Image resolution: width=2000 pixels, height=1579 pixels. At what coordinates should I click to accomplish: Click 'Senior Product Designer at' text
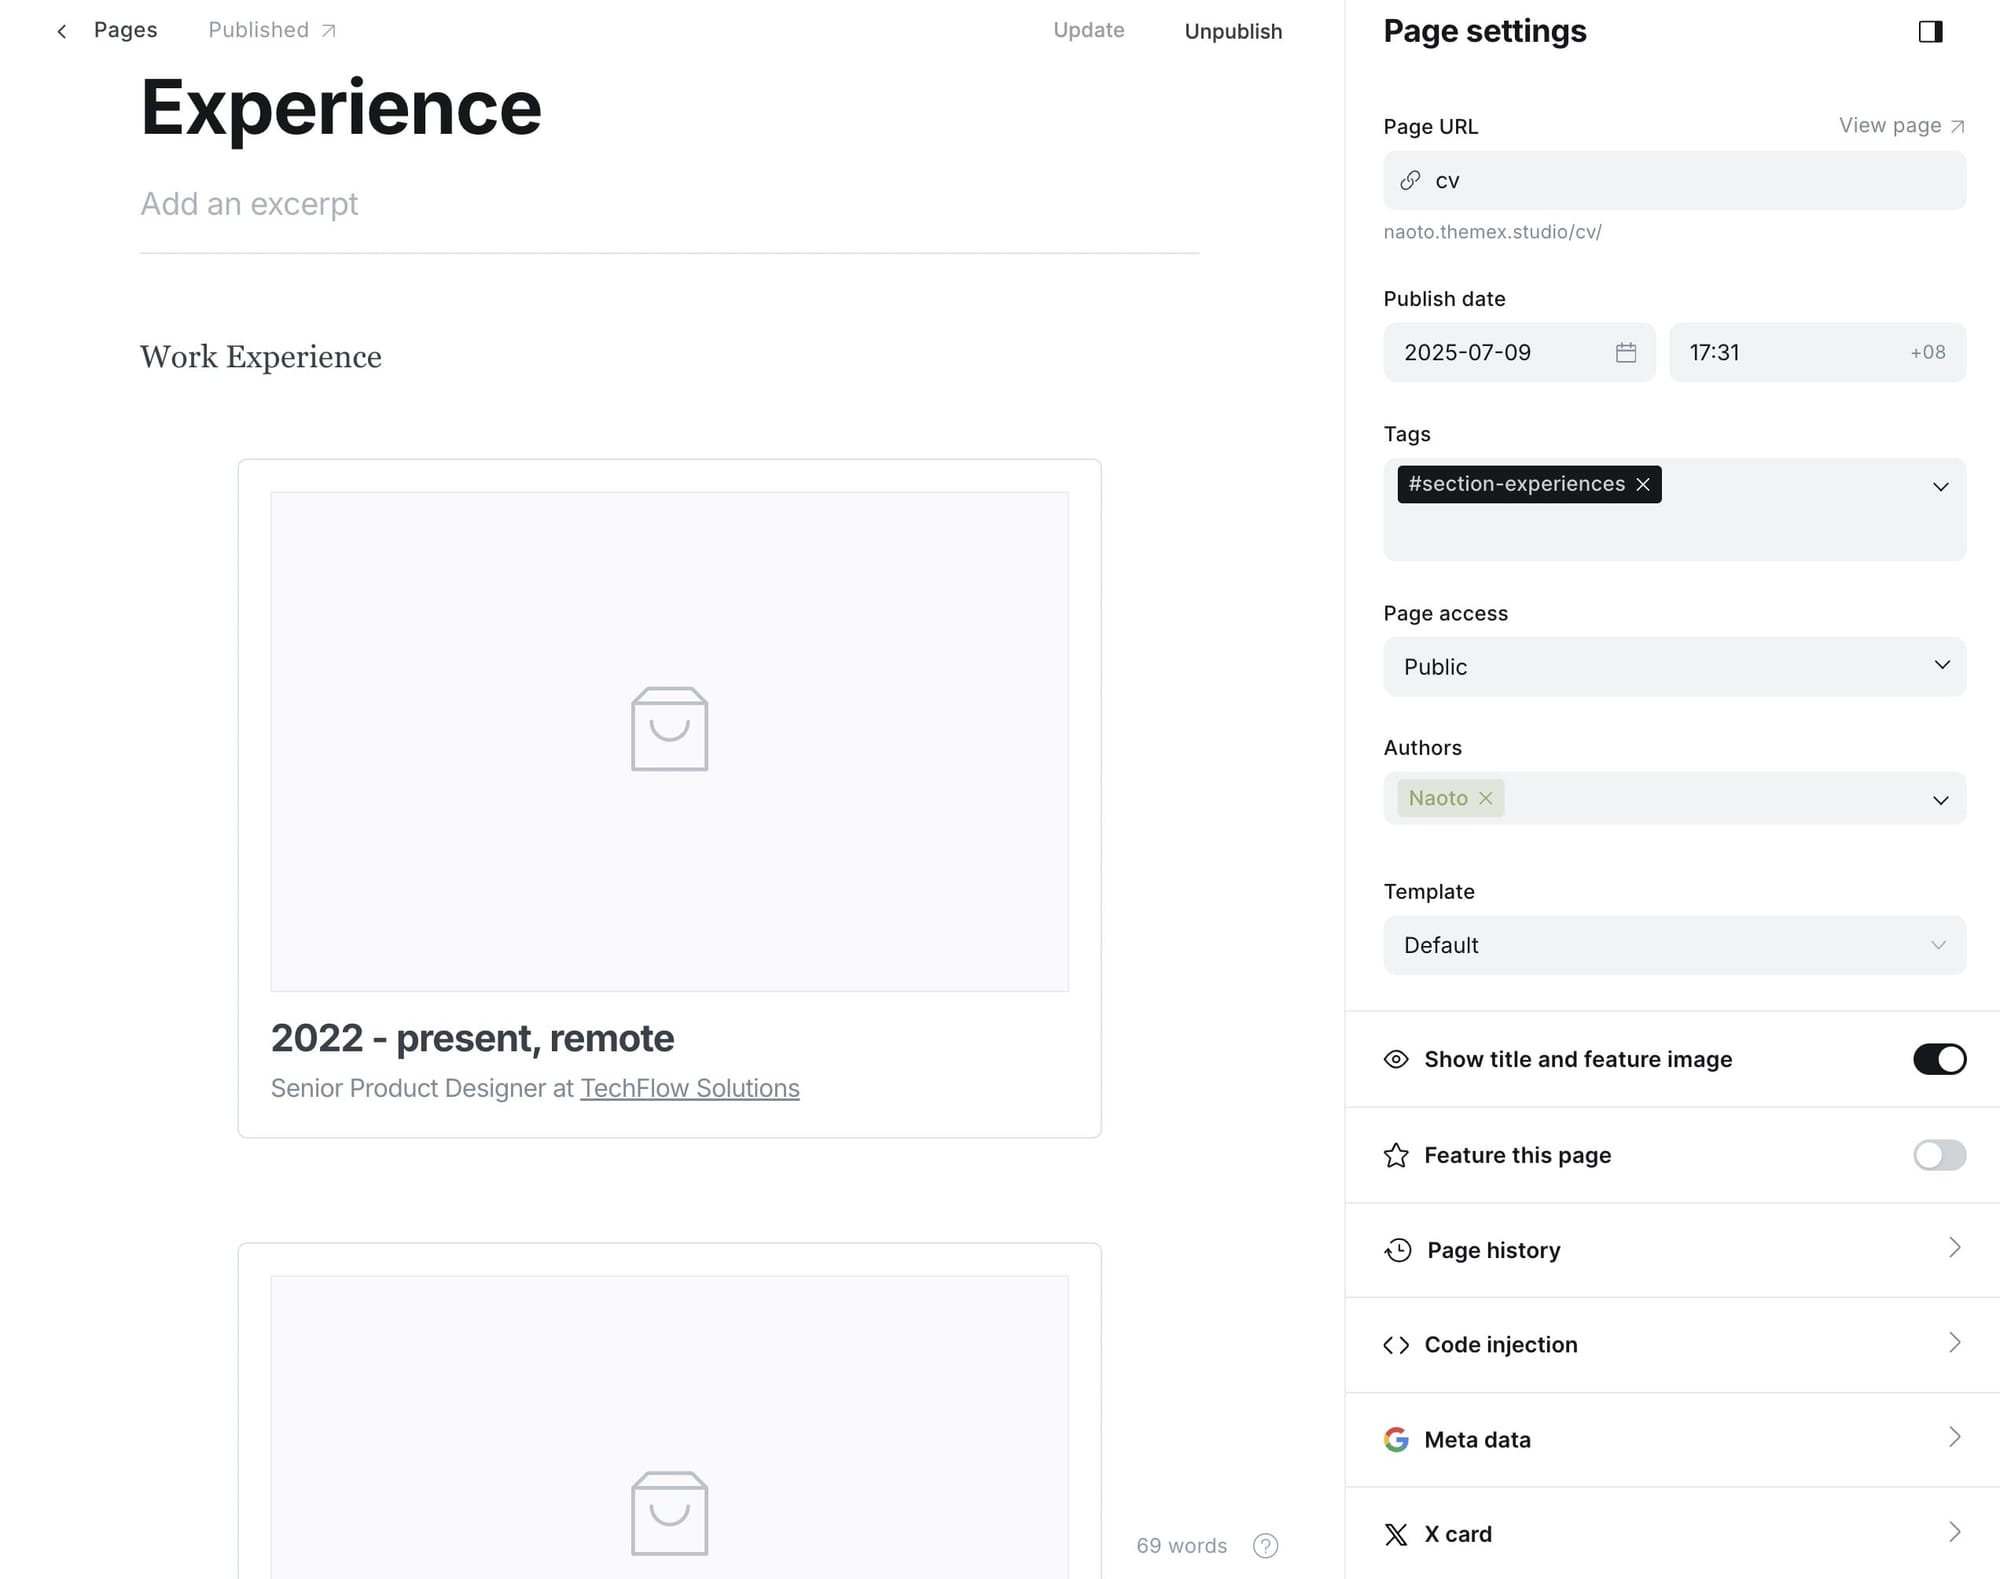(x=422, y=1088)
